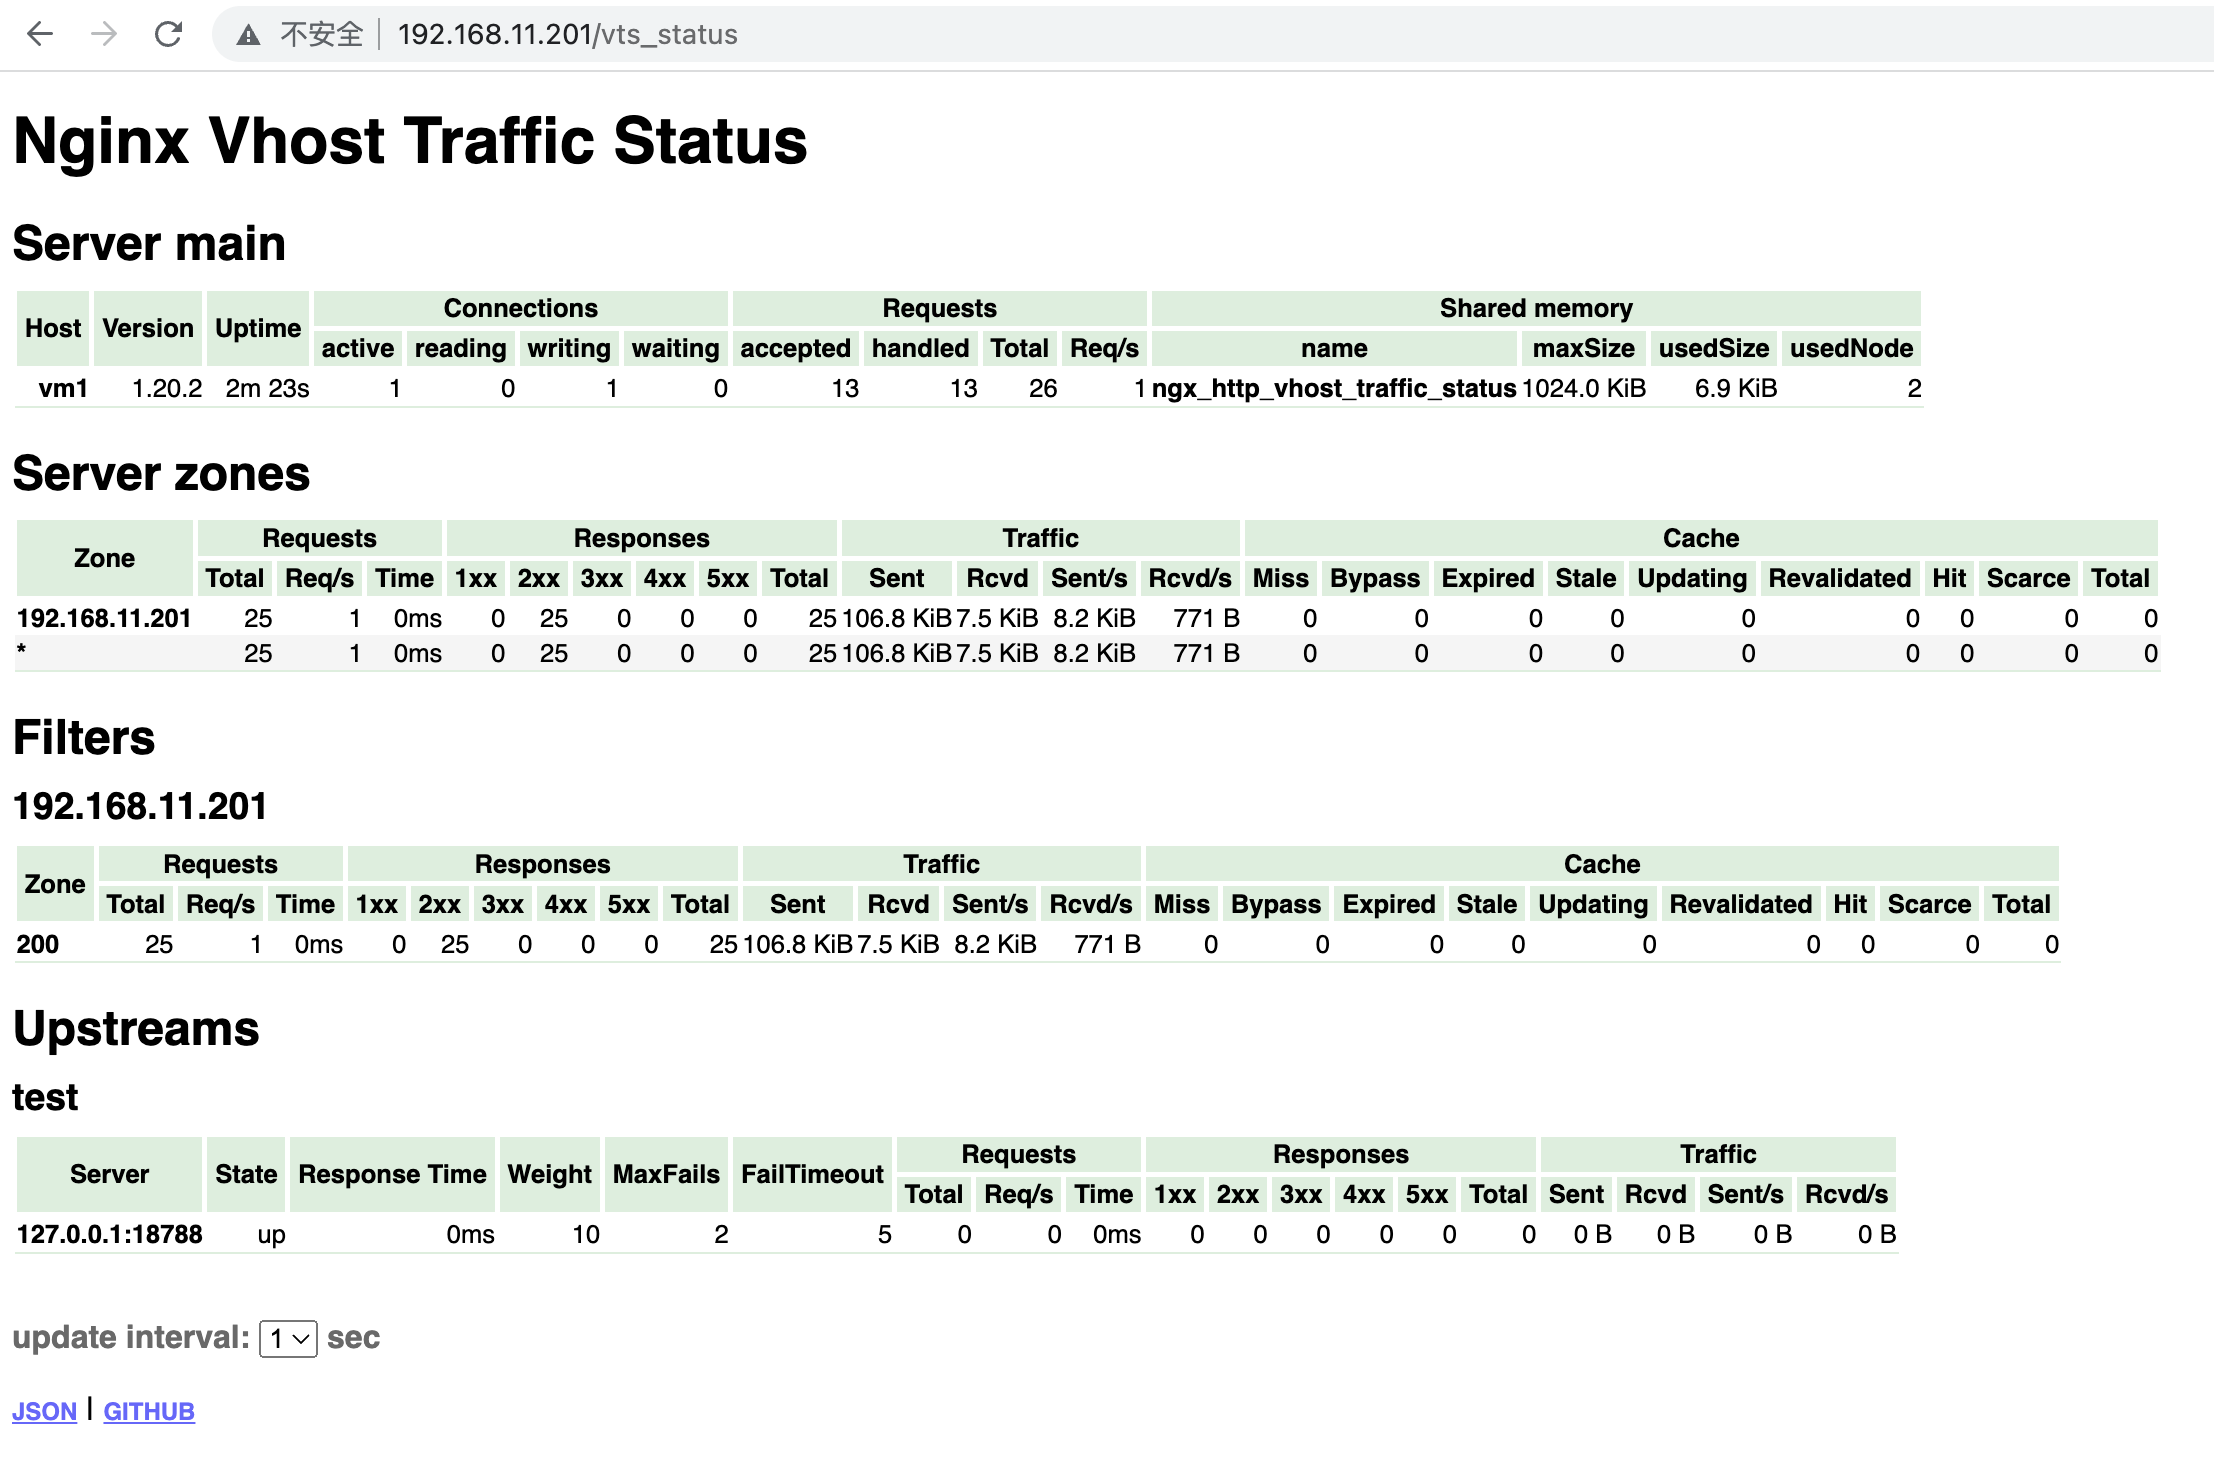This screenshot has width=2214, height=1460.
Task: Click the JSON link at page bottom
Action: click(46, 1411)
